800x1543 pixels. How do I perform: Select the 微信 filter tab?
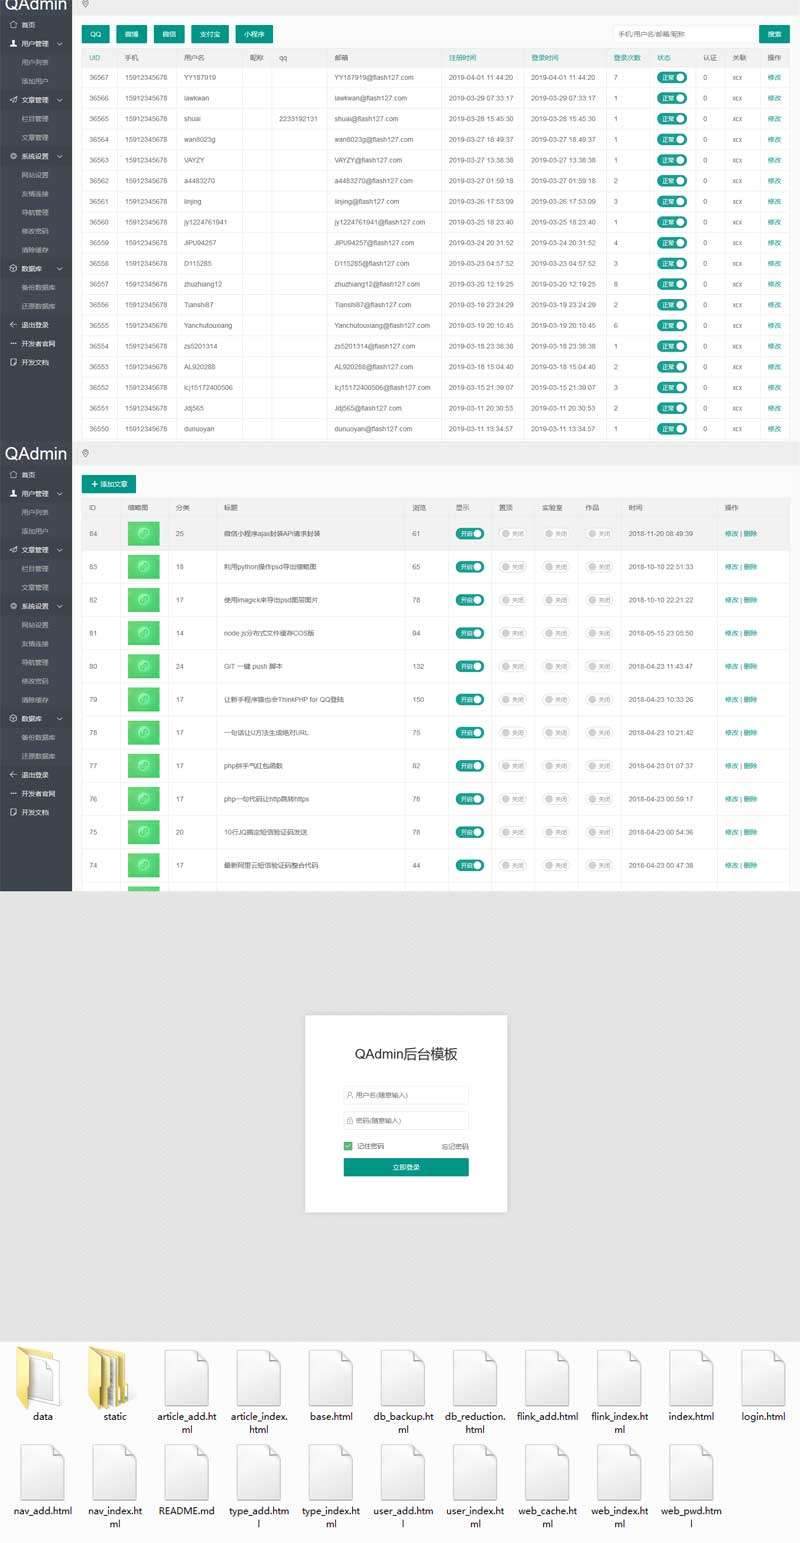169,34
